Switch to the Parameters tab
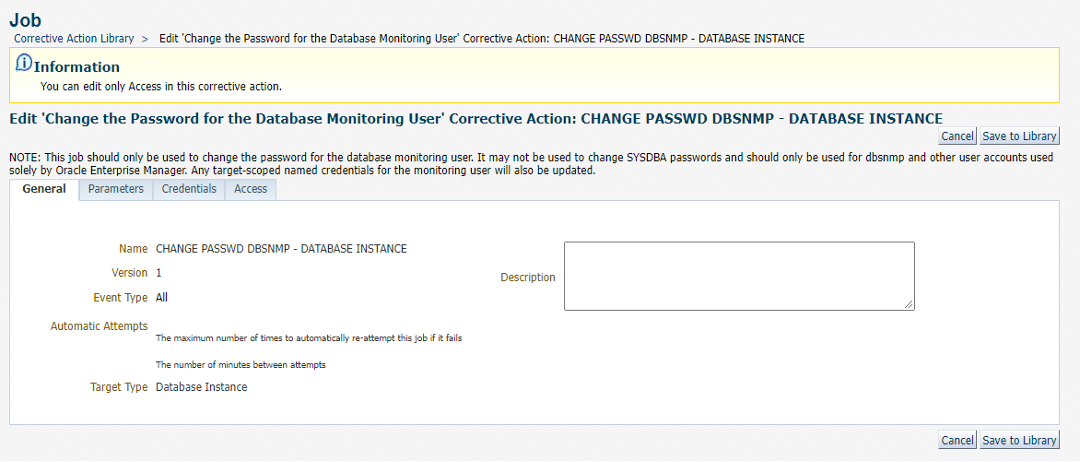1080x462 pixels. coord(116,189)
